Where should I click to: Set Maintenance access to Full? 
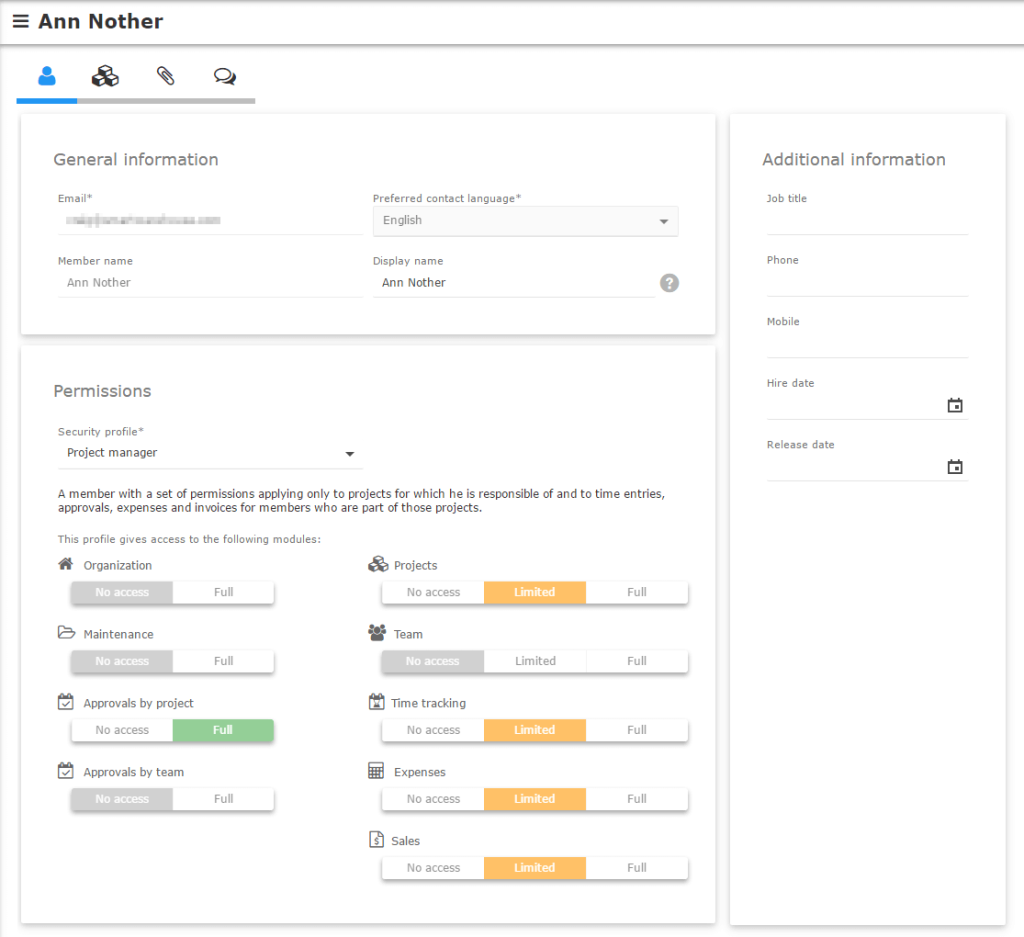click(x=223, y=661)
